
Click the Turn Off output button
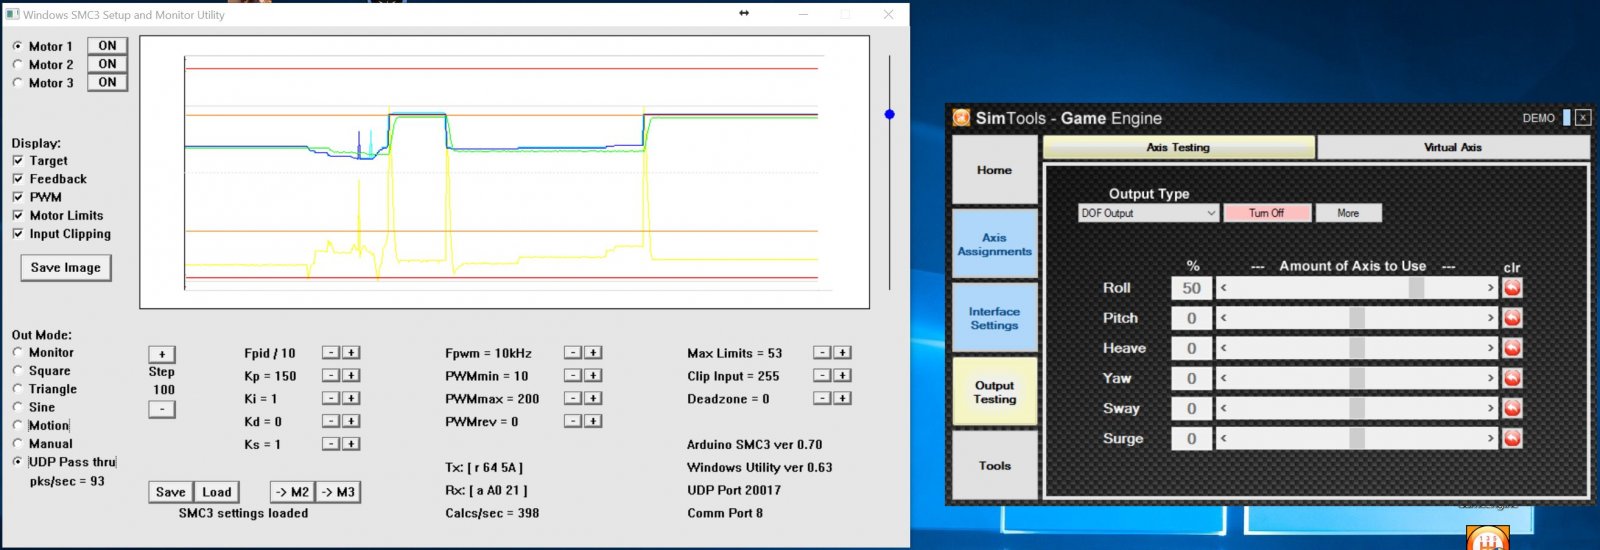(1266, 213)
